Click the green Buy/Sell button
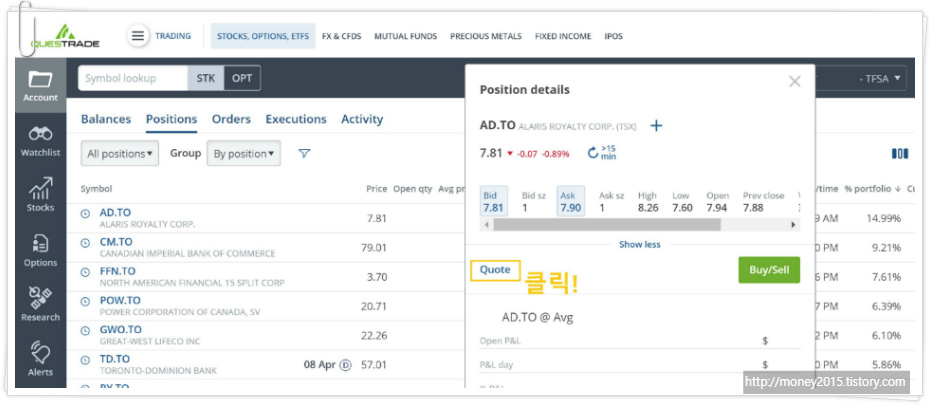 pyautogui.click(x=769, y=270)
